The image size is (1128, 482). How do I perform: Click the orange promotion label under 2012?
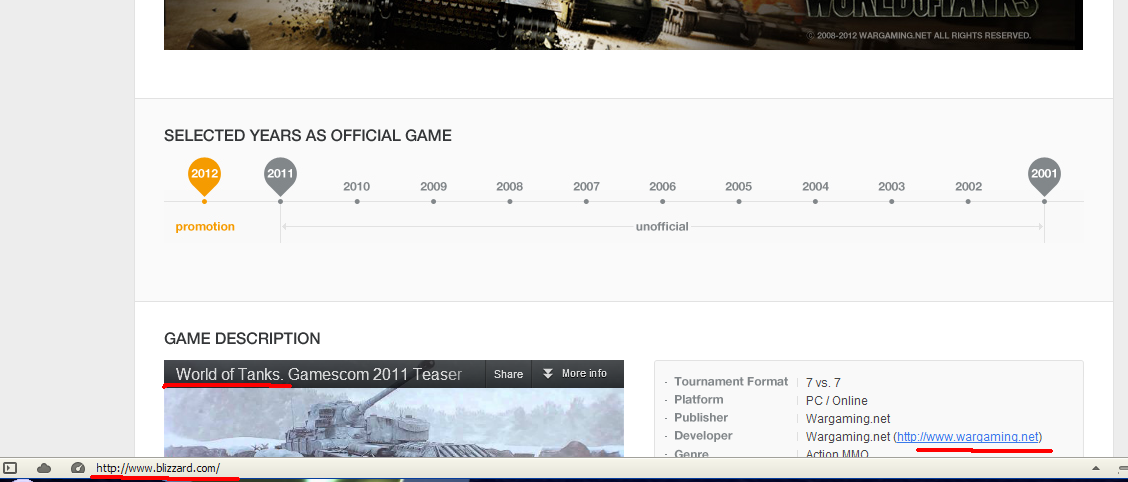click(x=205, y=227)
